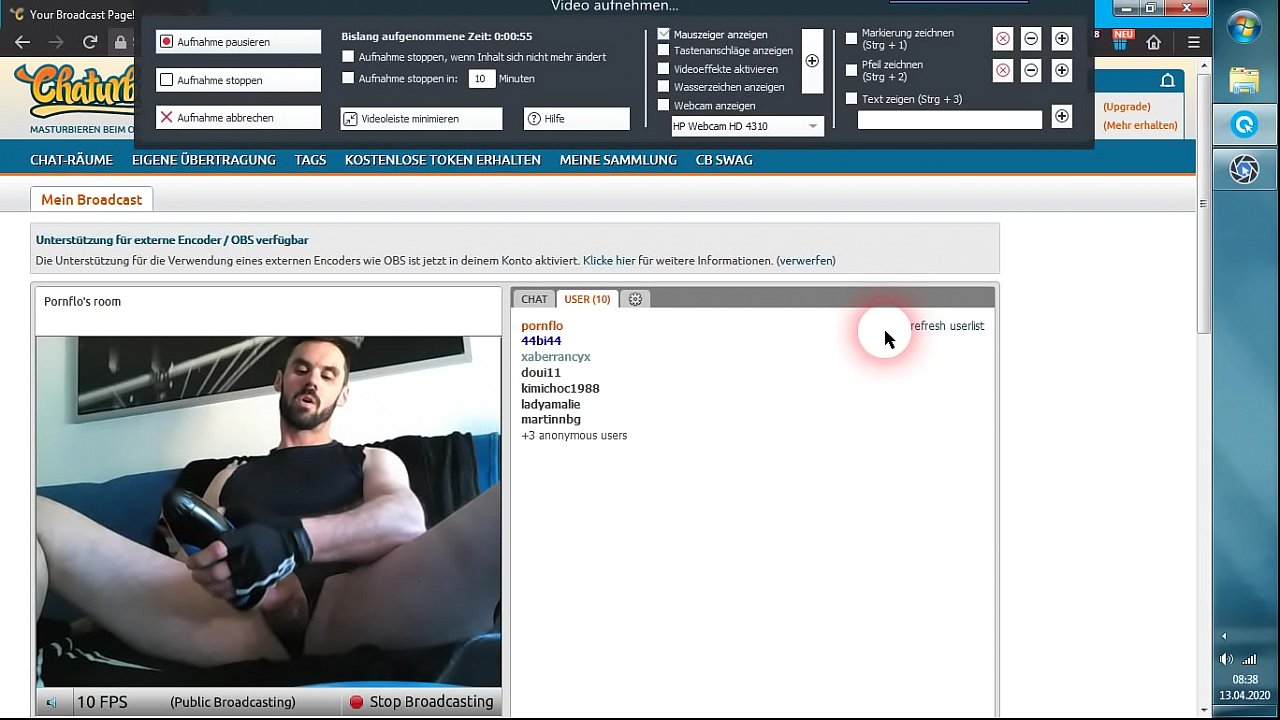Click the notification bell icon

[x=1167, y=80]
